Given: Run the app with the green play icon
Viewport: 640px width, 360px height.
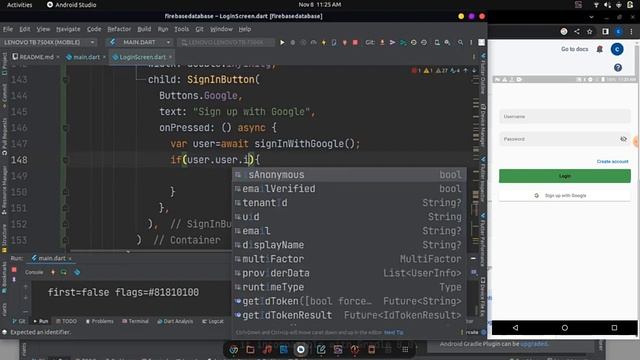Looking at the screenshot, I should pos(282,42).
